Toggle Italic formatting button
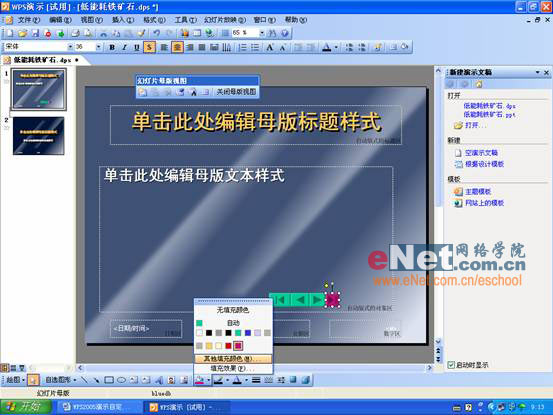 point(124,47)
